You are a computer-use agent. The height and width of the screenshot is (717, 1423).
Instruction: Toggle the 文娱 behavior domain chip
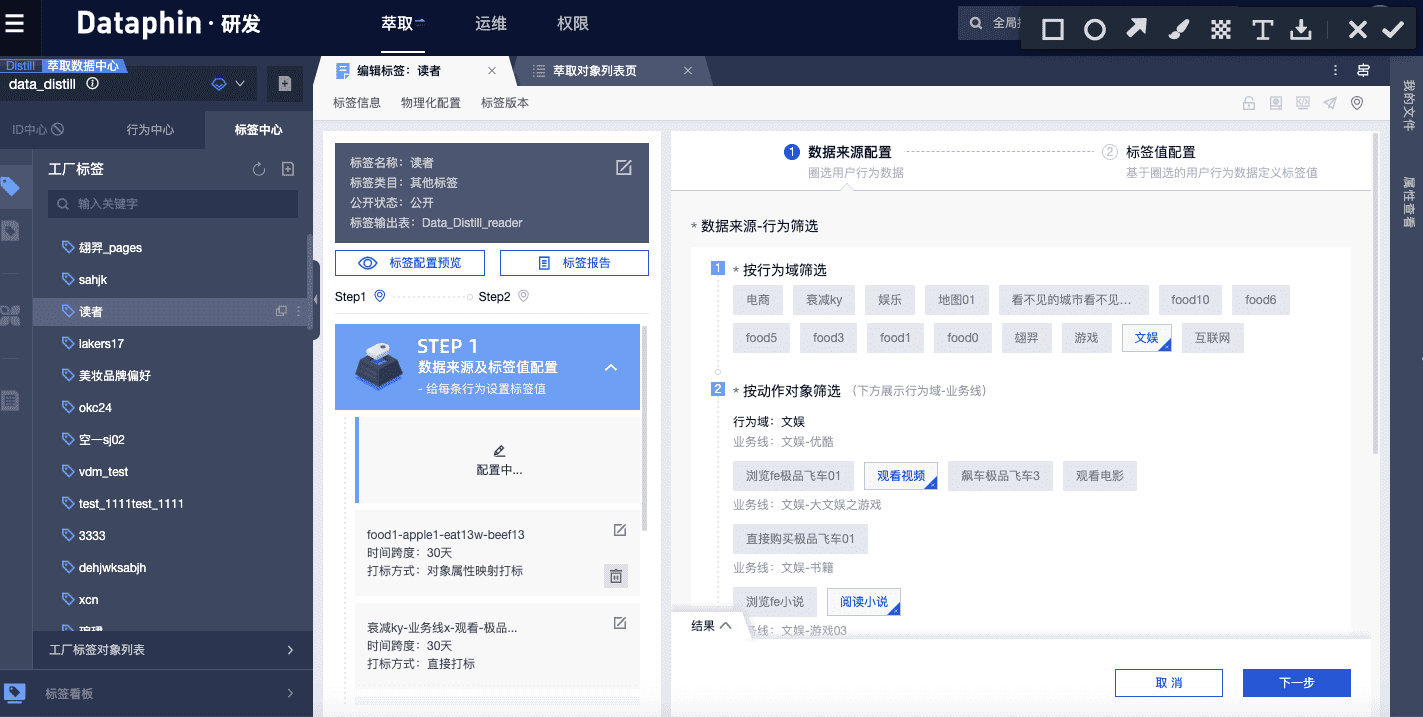(x=1146, y=337)
